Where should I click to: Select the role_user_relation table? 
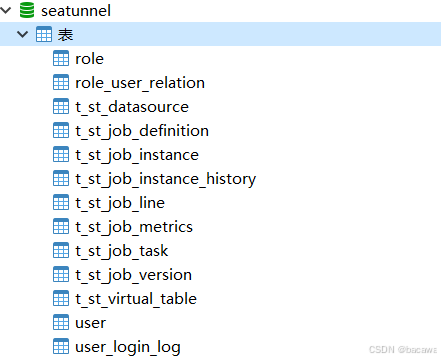click(x=140, y=83)
